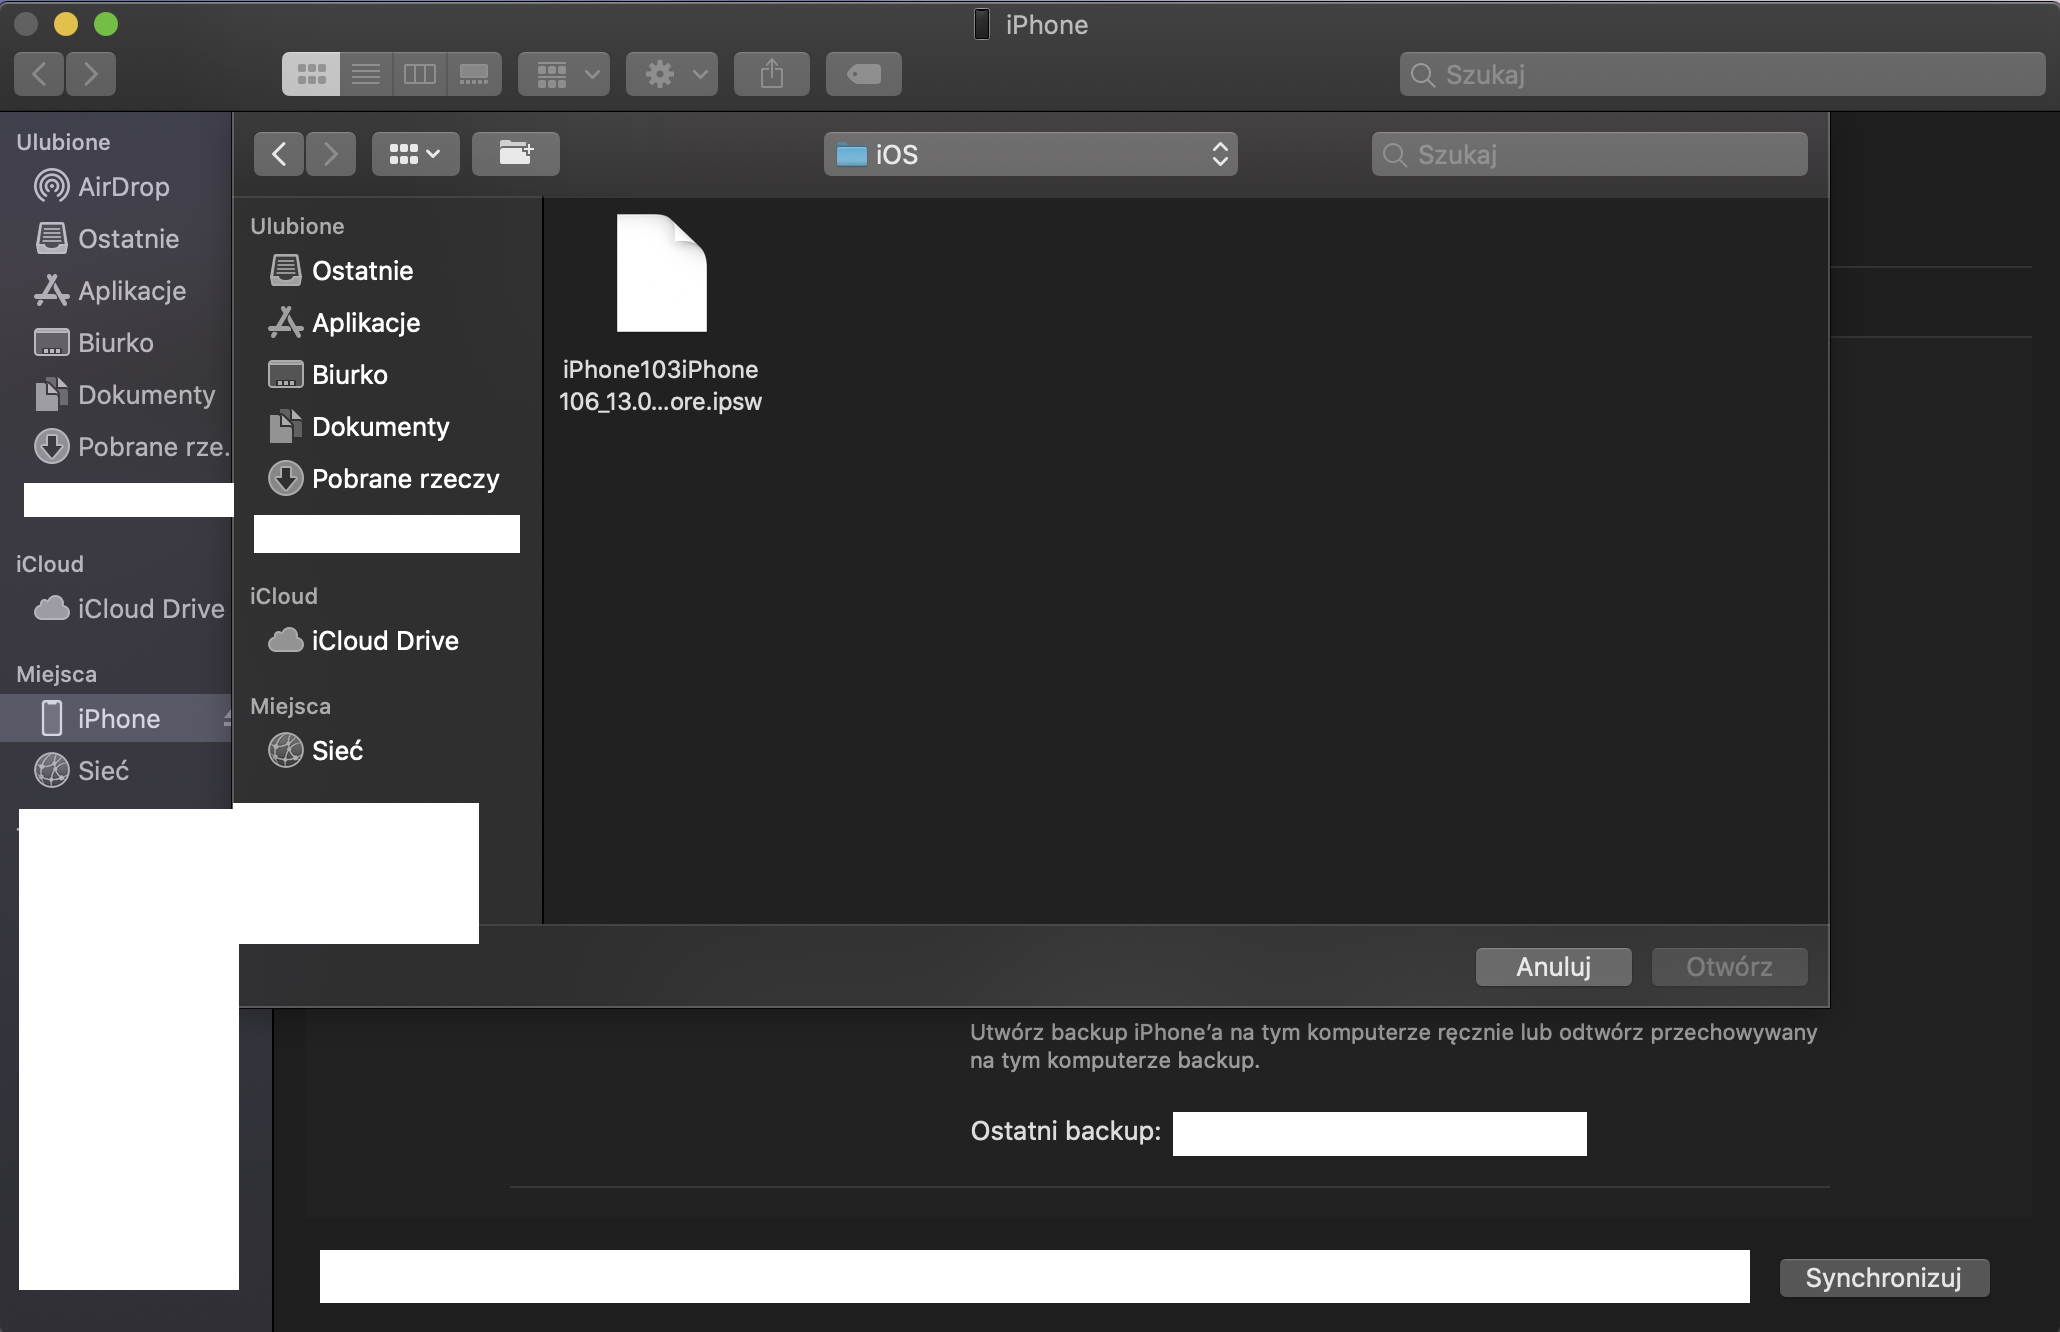Open the iOS folder path dropdown
This screenshot has height=1332, width=2060.
coord(1030,154)
